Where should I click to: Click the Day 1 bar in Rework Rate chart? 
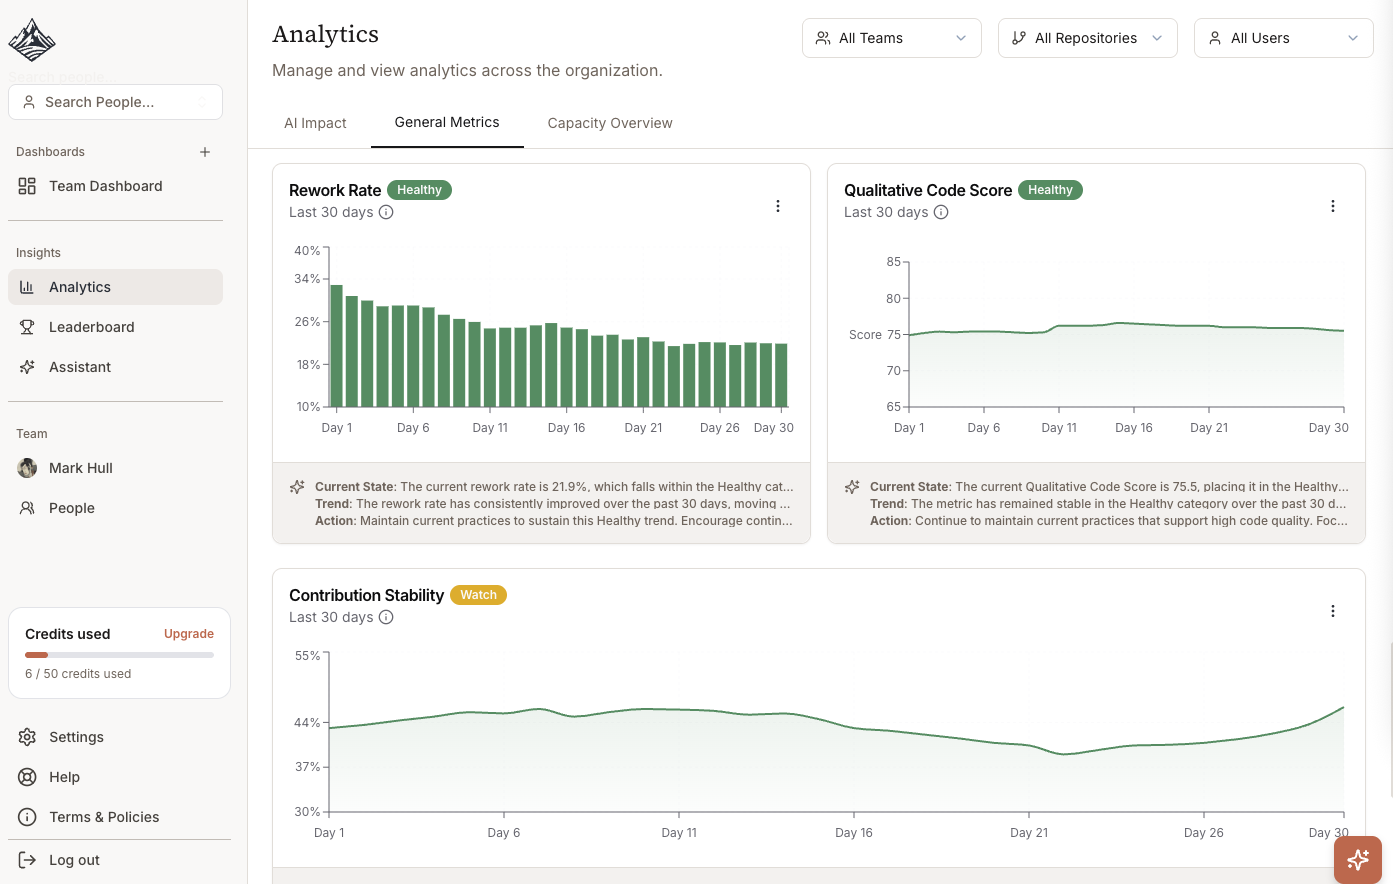coord(337,346)
